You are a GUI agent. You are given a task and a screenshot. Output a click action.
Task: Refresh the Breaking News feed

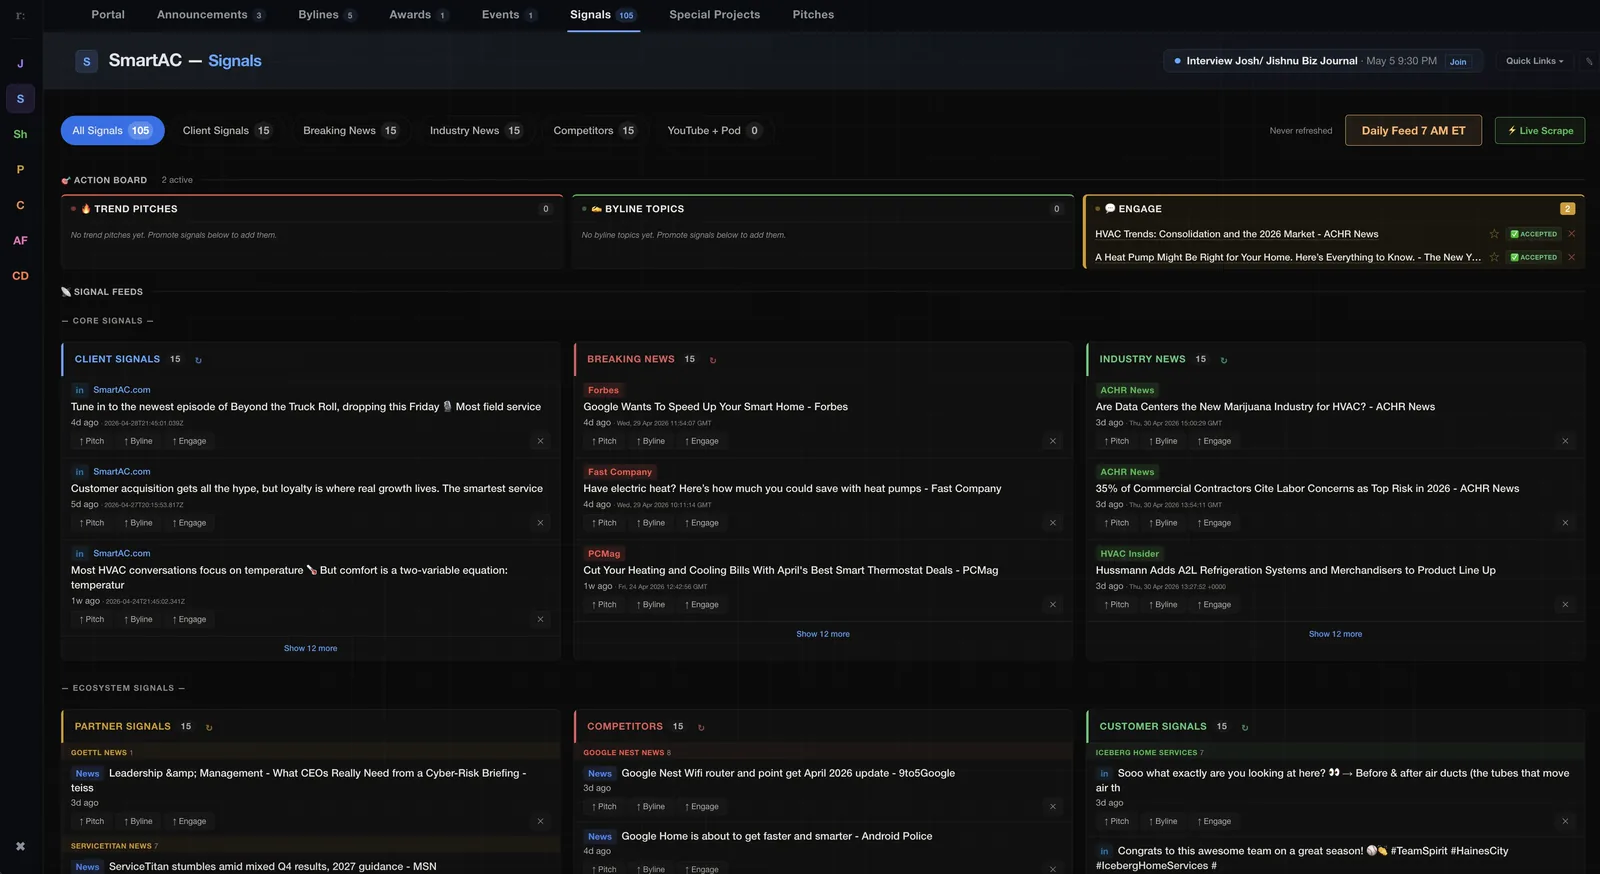(713, 360)
